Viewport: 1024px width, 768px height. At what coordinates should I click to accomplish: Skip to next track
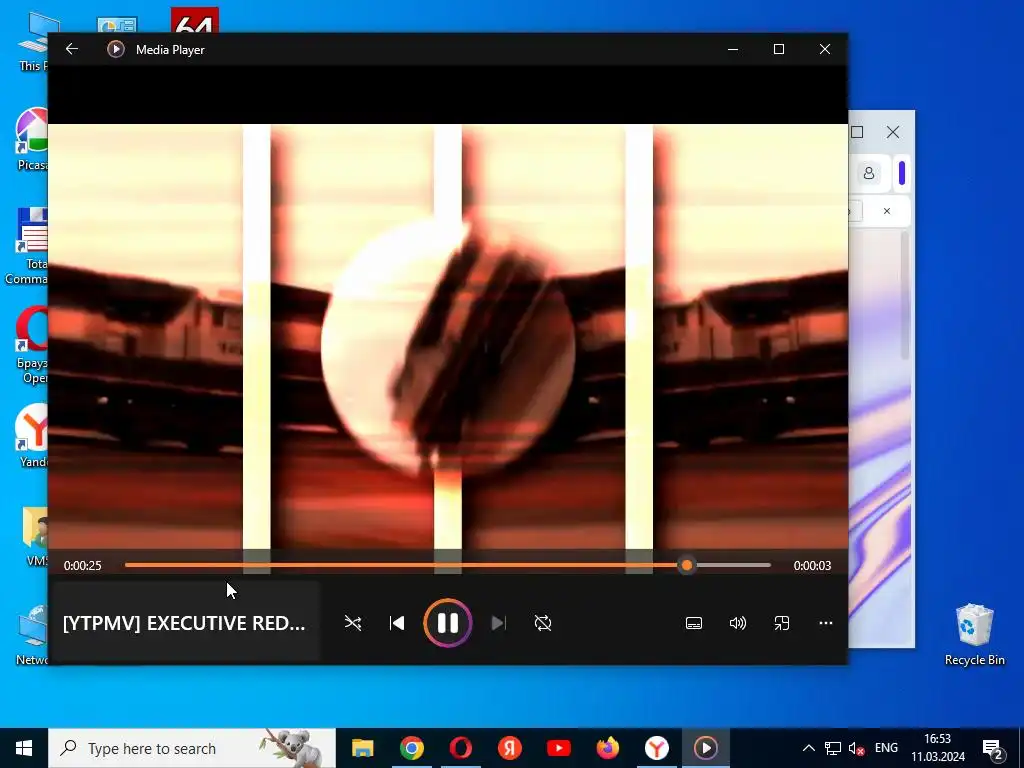498,623
